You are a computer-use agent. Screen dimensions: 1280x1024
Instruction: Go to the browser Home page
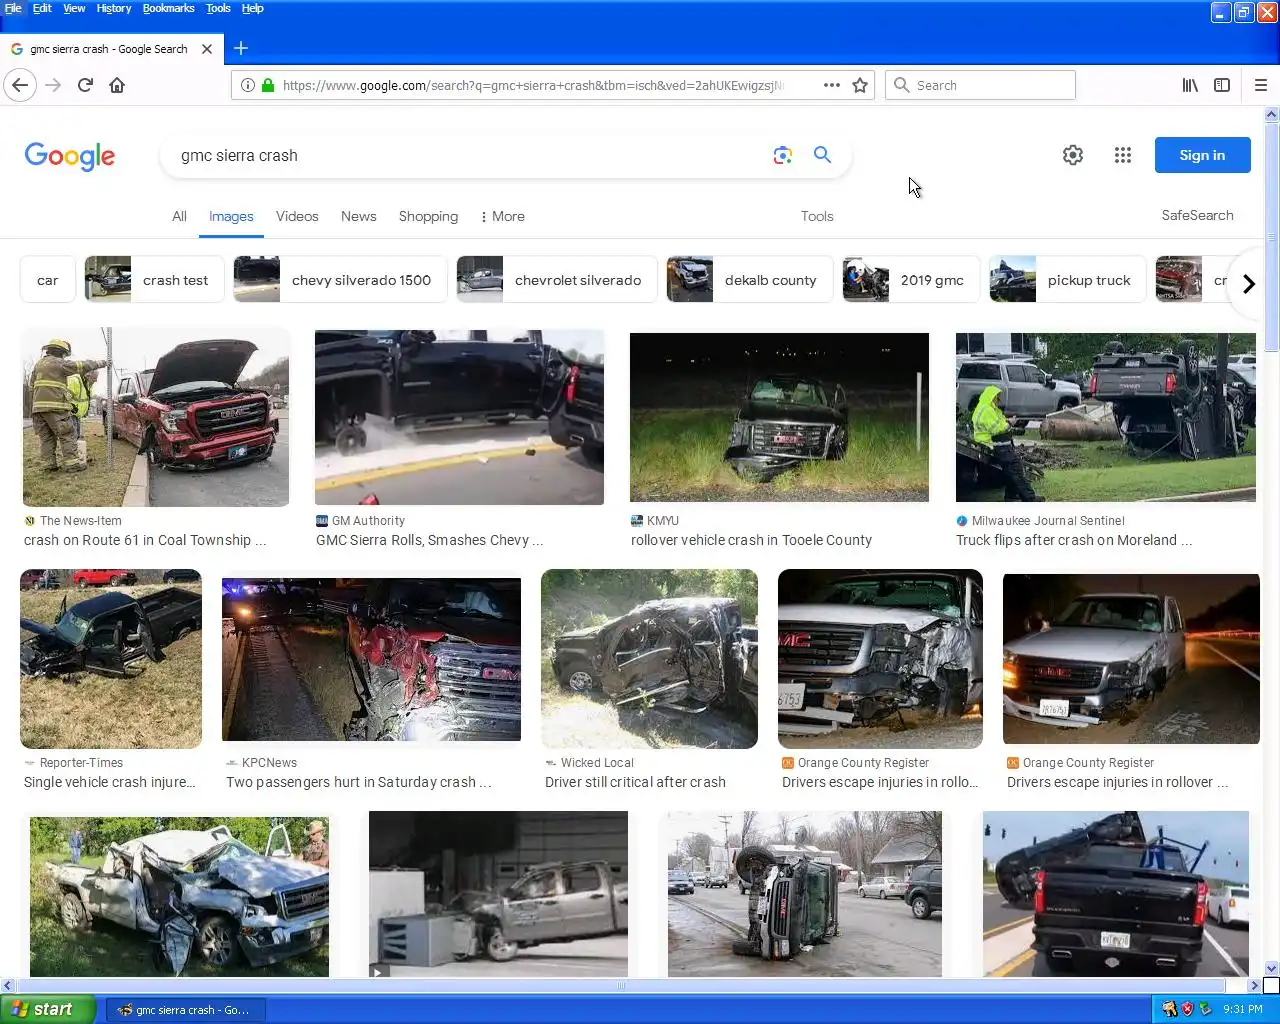coord(117,85)
